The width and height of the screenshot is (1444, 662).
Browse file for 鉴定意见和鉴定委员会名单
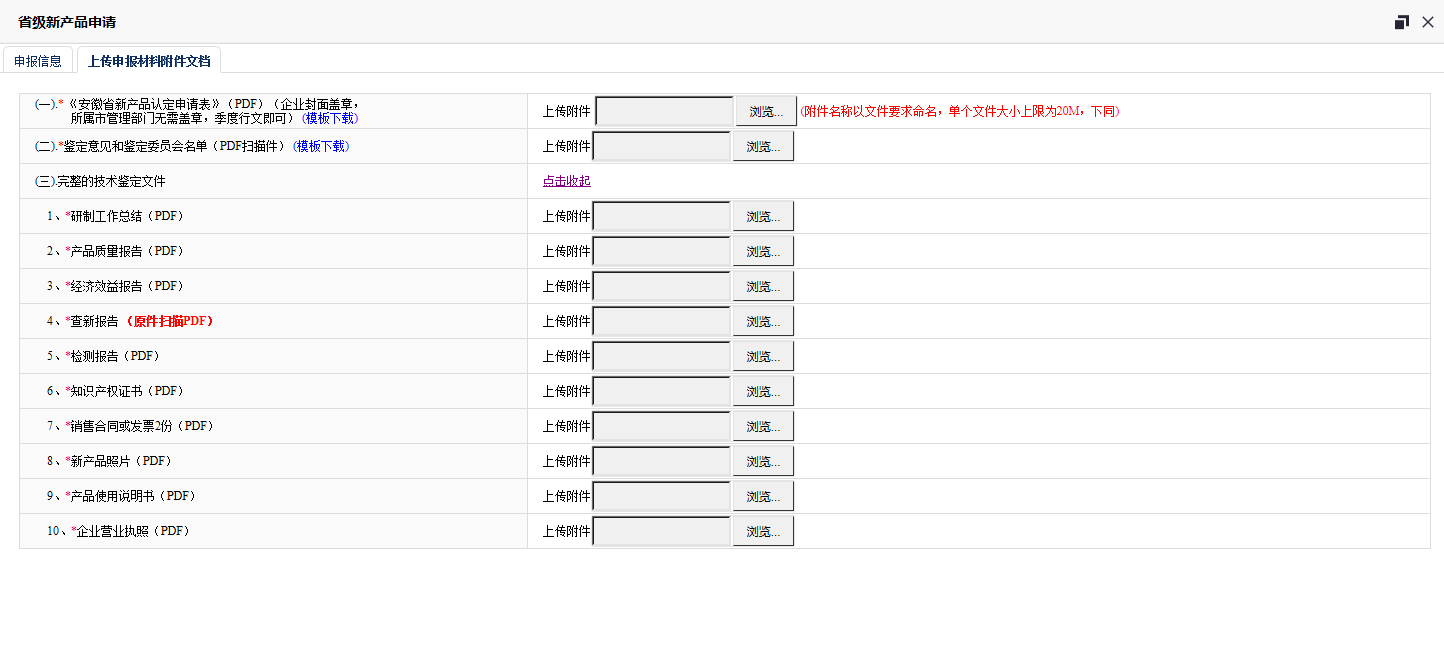763,146
